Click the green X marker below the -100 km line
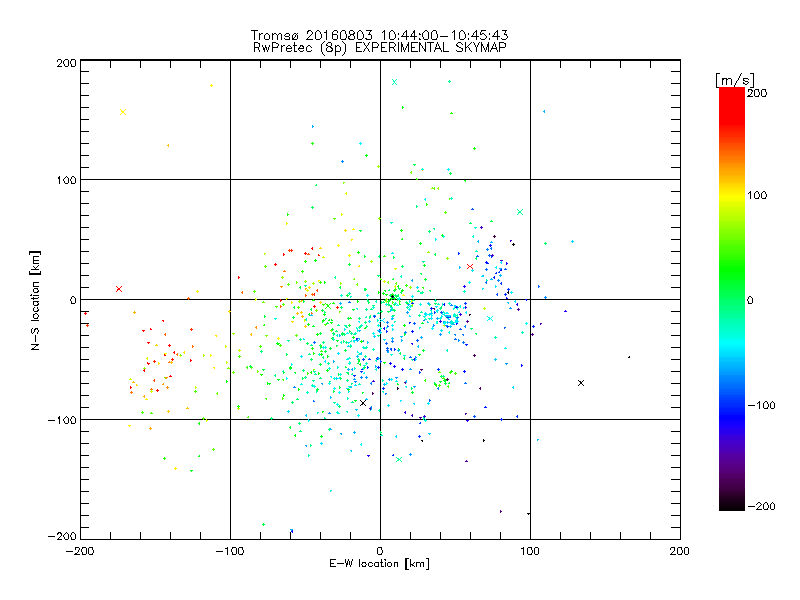Image resolution: width=800 pixels, height=600 pixels. pyautogui.click(x=399, y=459)
